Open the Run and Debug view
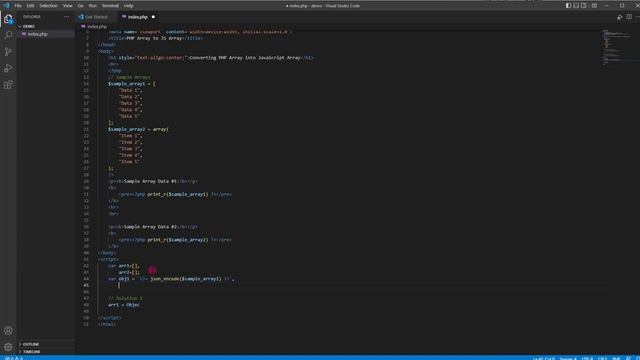640x360 pixels. pos(8,68)
